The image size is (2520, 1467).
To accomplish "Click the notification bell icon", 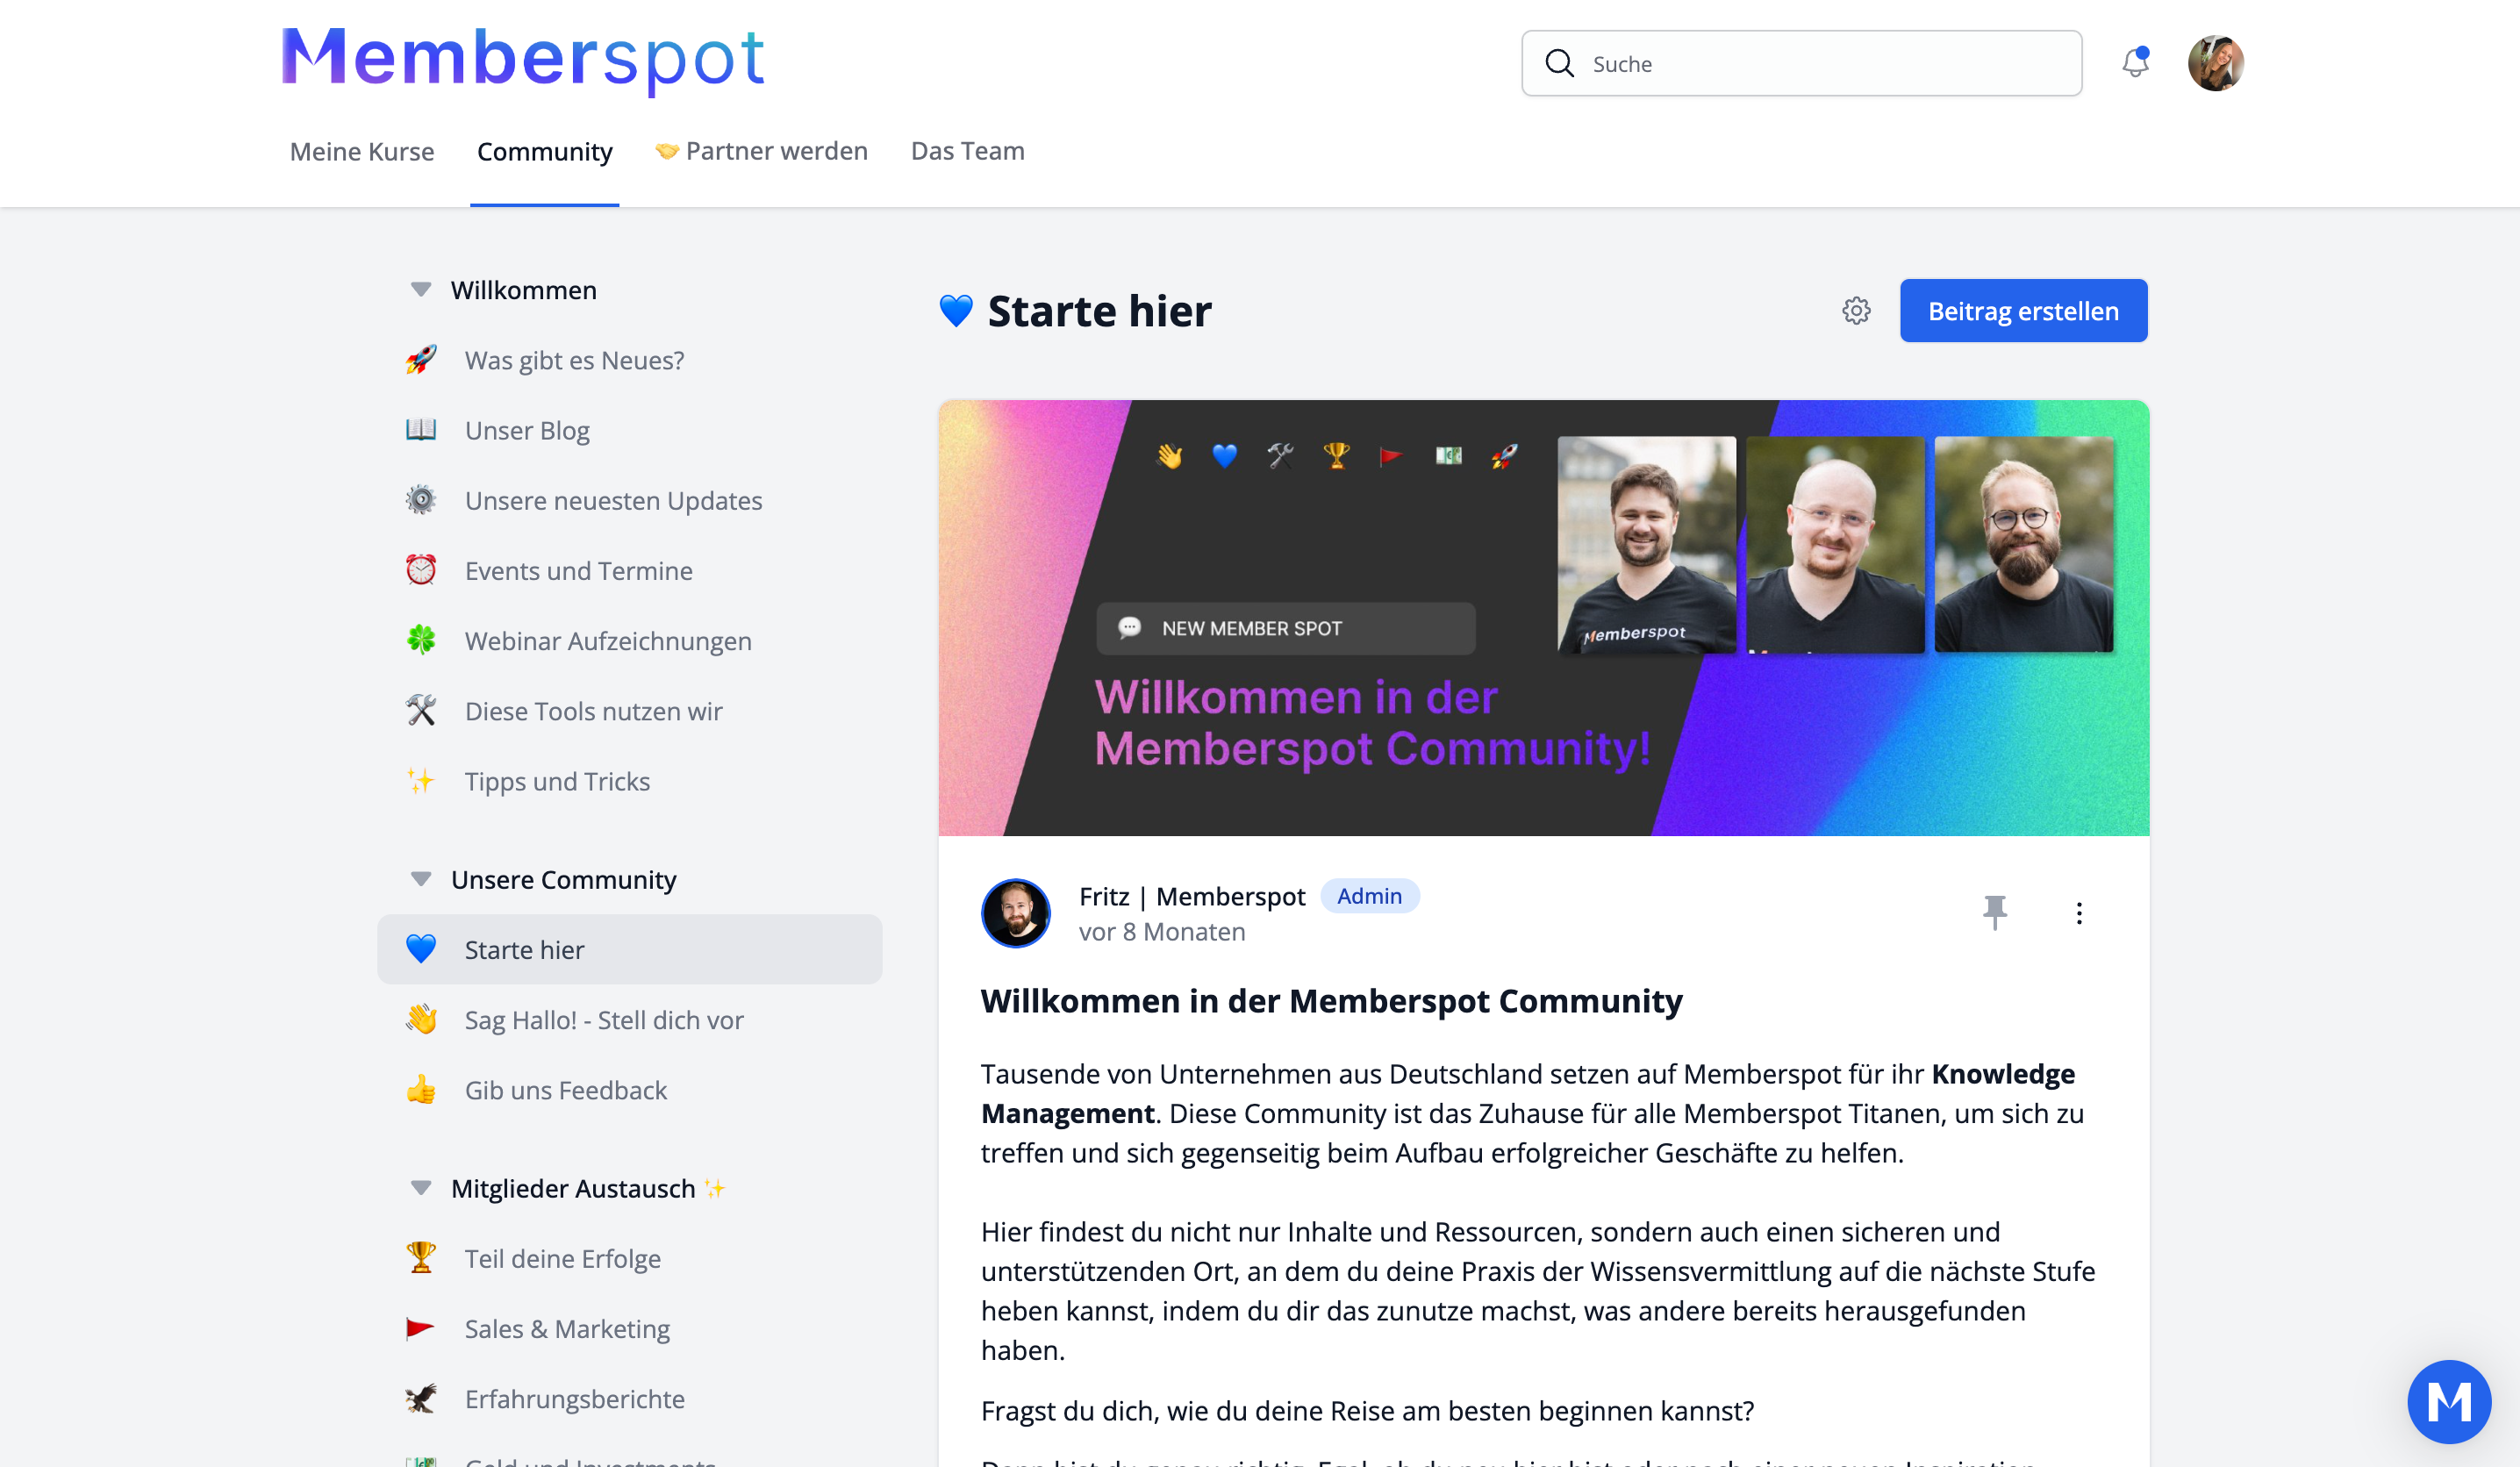I will click(x=2134, y=63).
